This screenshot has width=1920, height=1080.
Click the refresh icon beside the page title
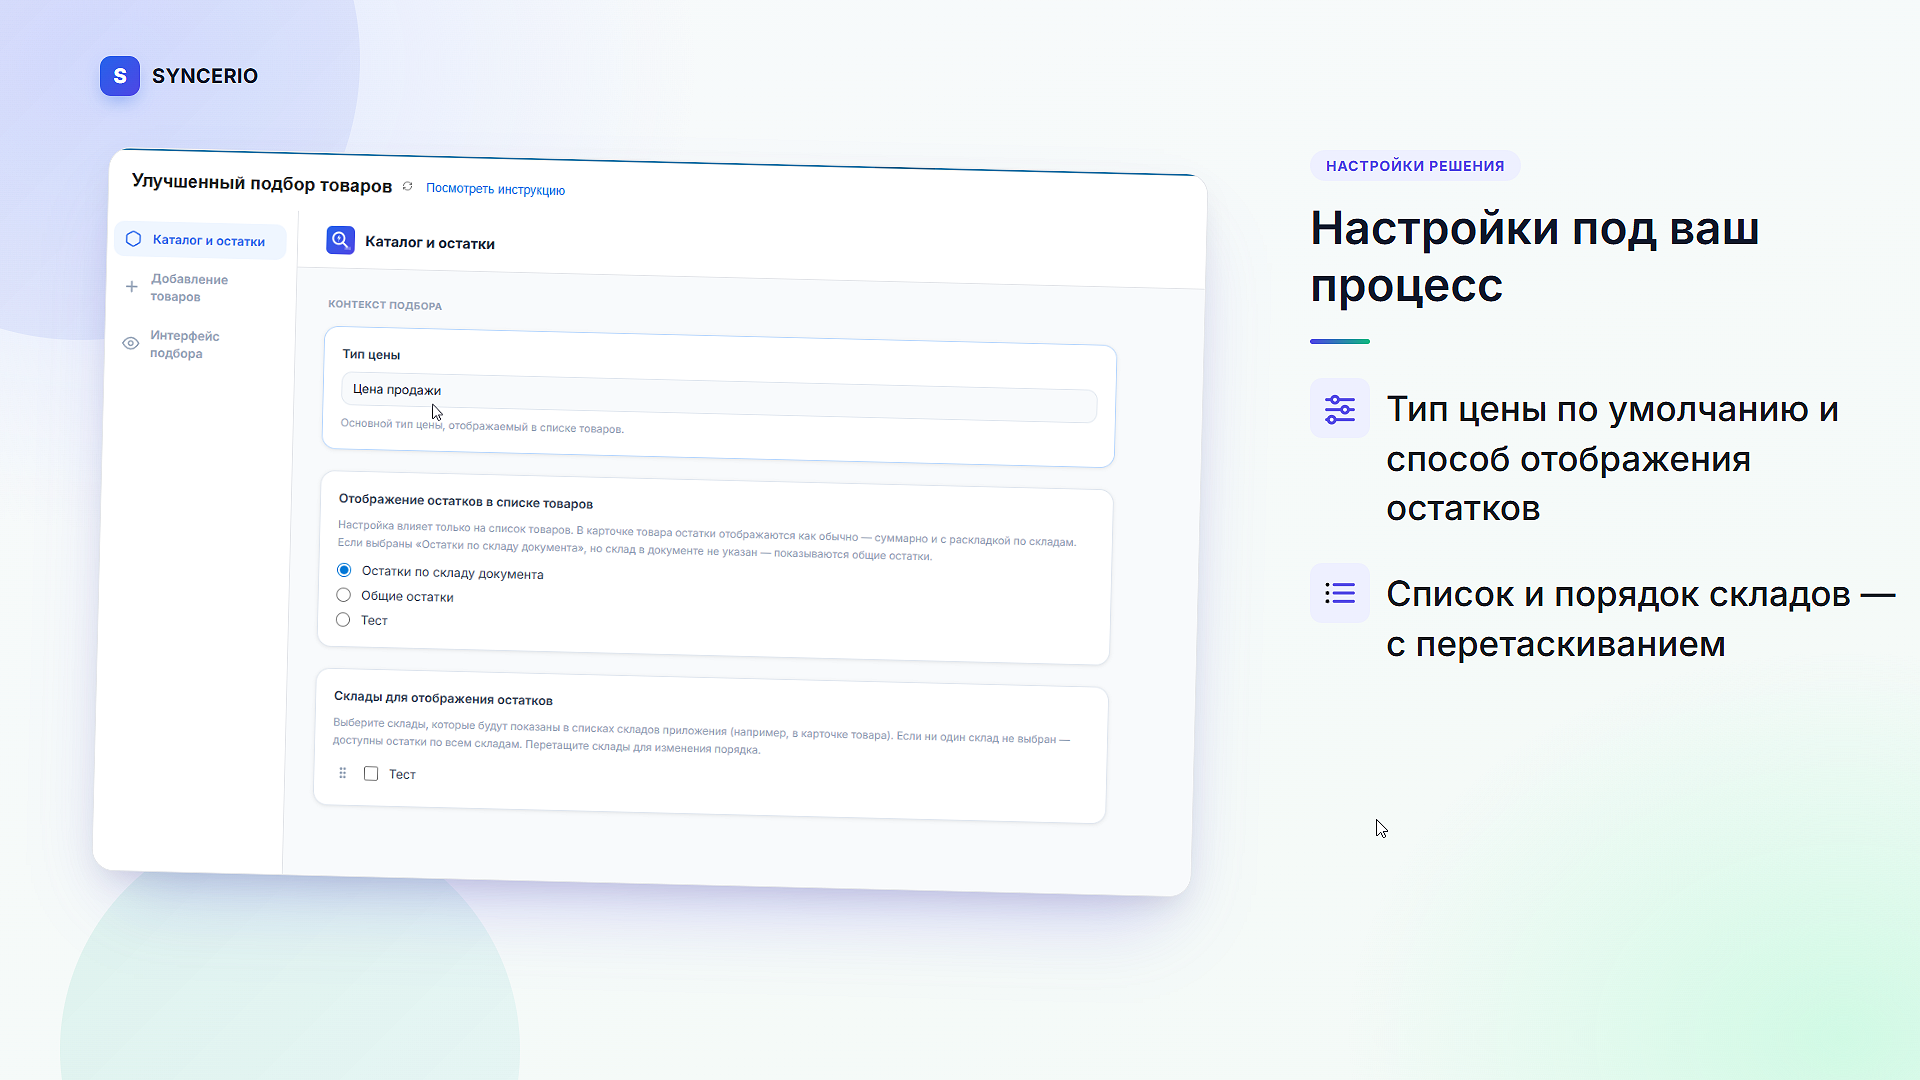[x=407, y=187]
